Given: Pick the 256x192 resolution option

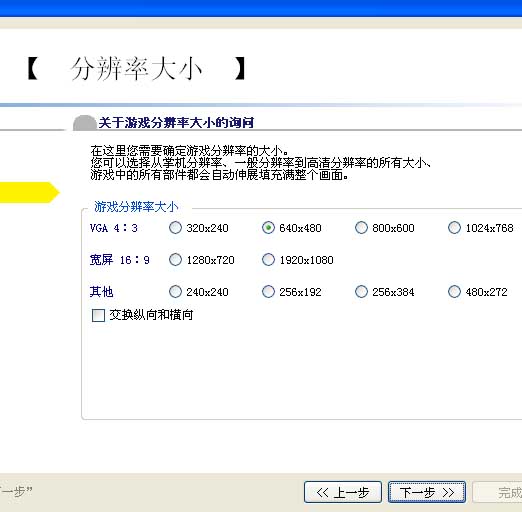Looking at the screenshot, I should 268,292.
